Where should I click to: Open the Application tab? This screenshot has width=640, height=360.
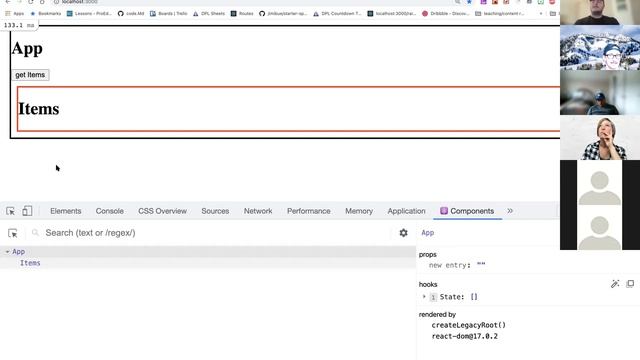(407, 211)
